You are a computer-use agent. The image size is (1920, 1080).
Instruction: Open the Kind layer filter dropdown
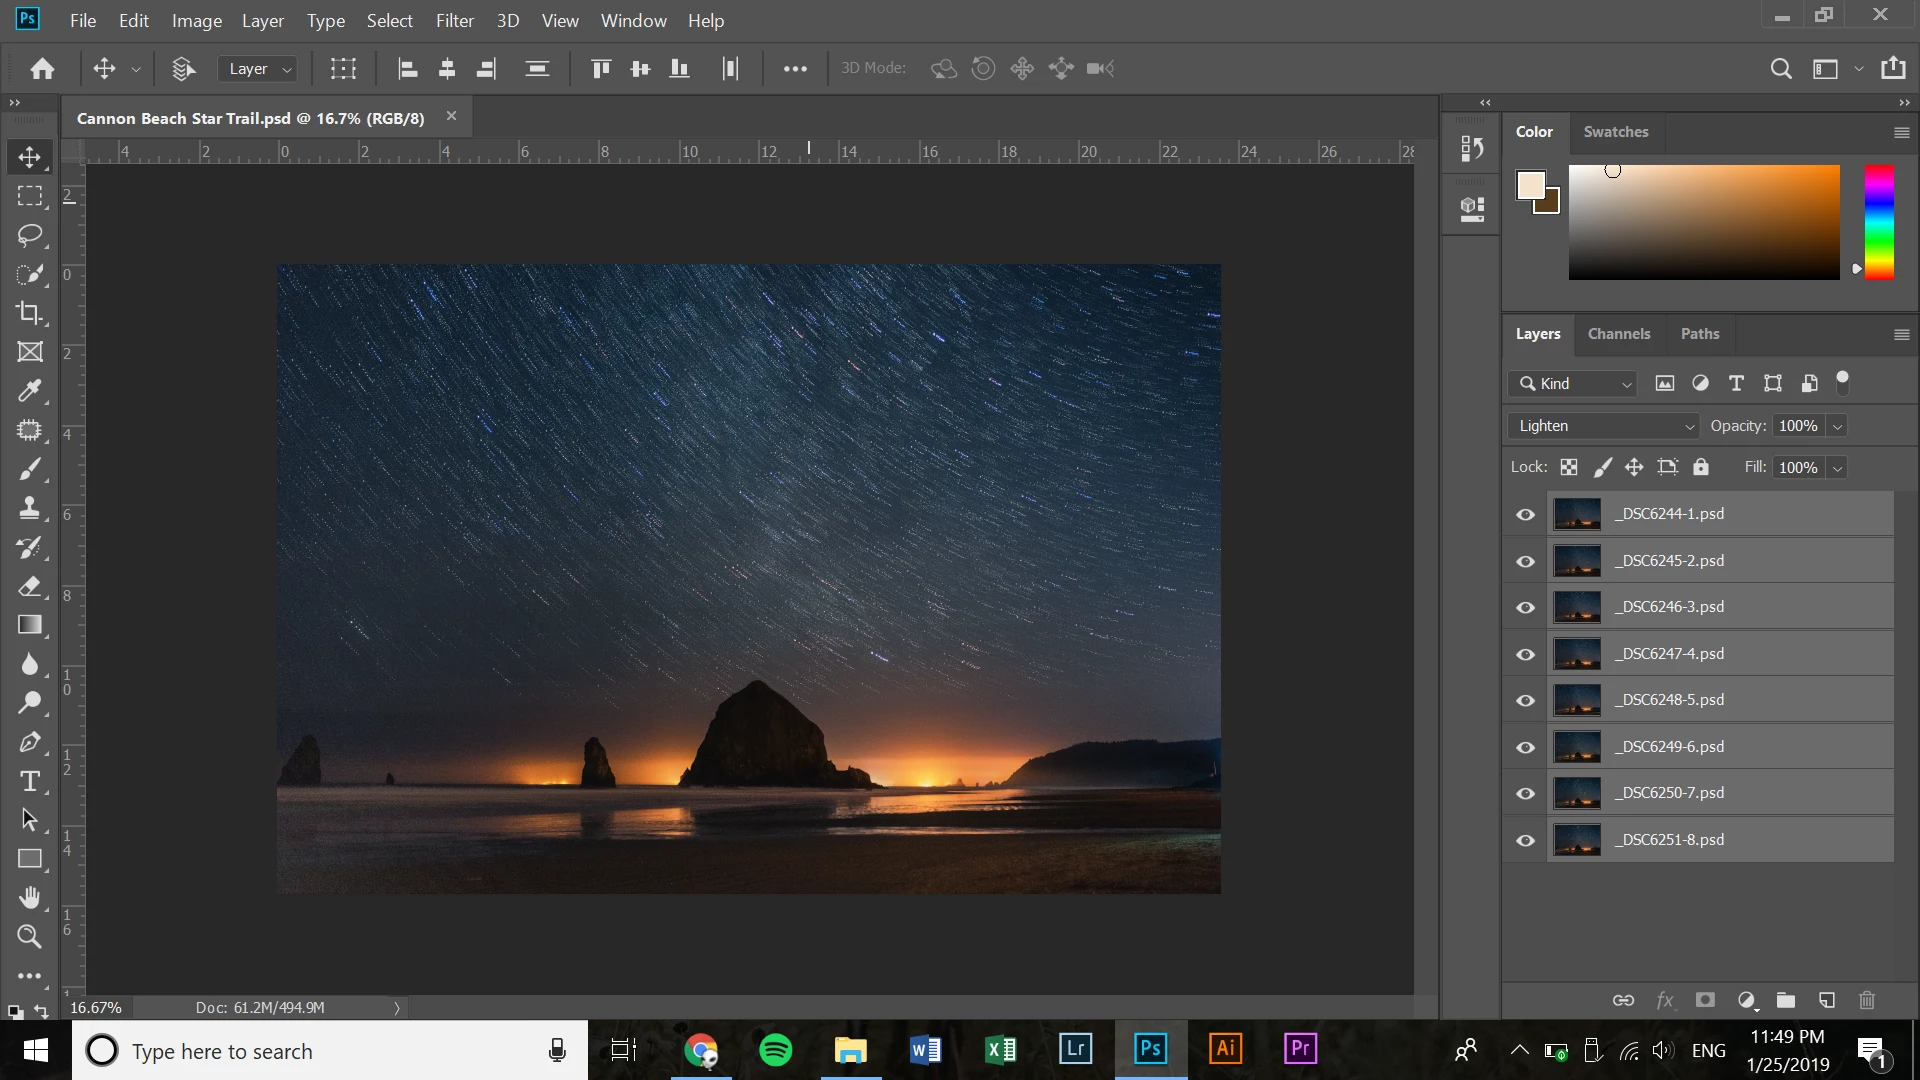[x=1572, y=384]
